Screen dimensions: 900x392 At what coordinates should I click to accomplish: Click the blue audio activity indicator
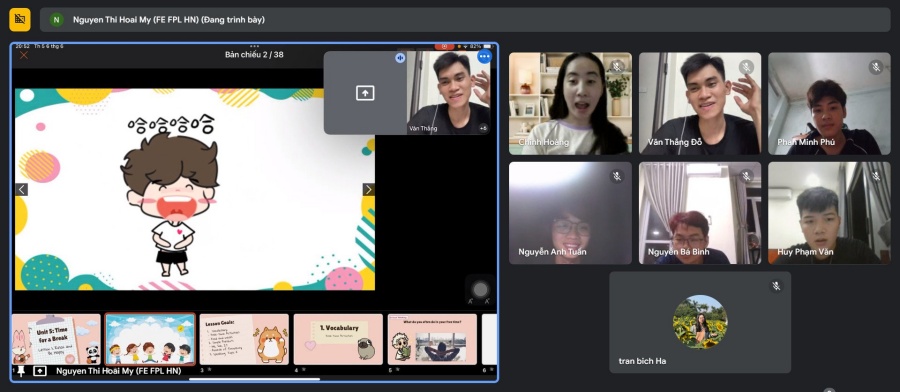click(x=400, y=57)
